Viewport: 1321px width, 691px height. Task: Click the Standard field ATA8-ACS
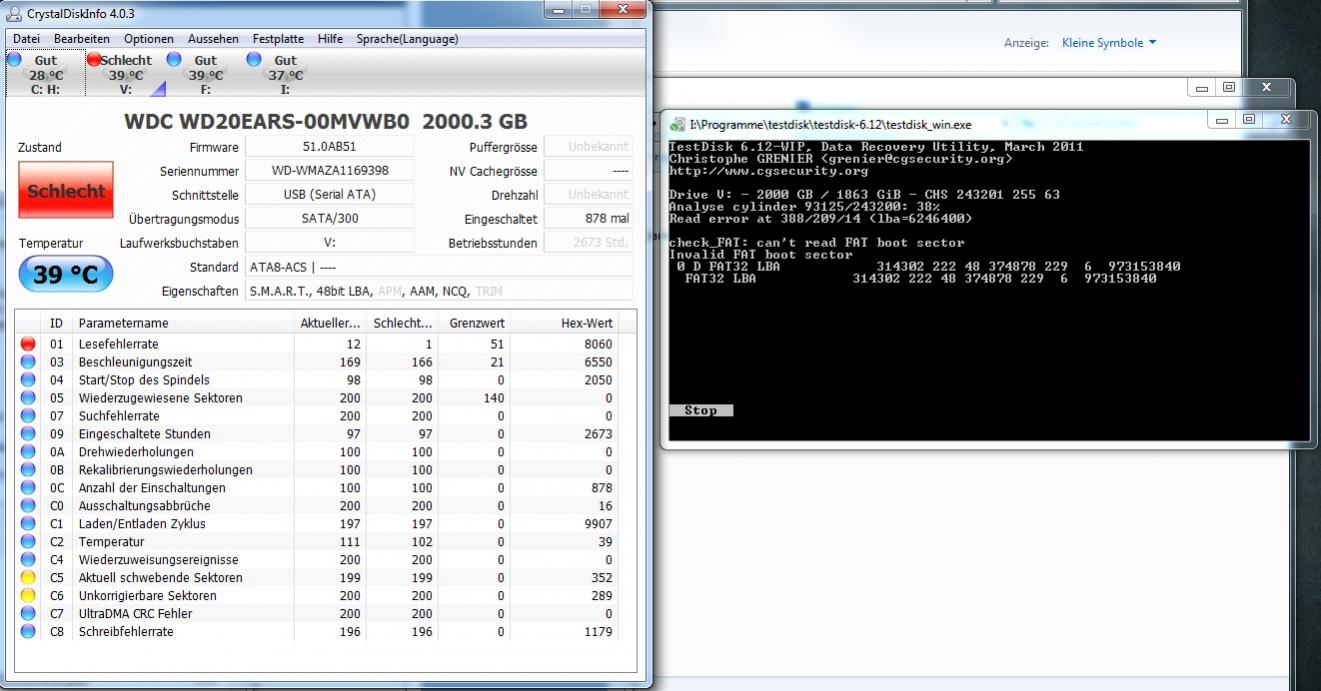coord(439,267)
